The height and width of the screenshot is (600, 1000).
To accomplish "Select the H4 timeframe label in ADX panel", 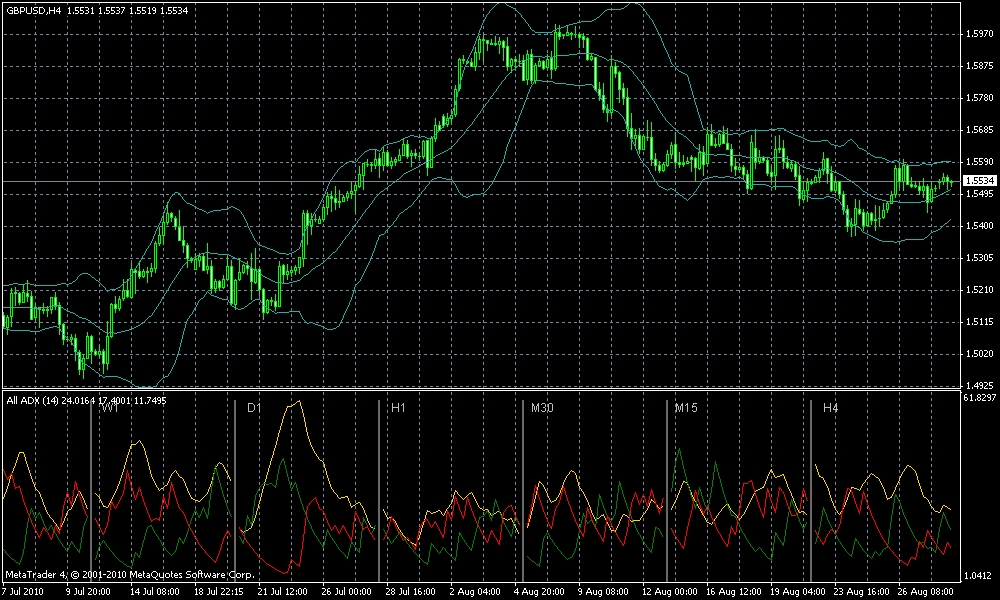I will [x=830, y=407].
